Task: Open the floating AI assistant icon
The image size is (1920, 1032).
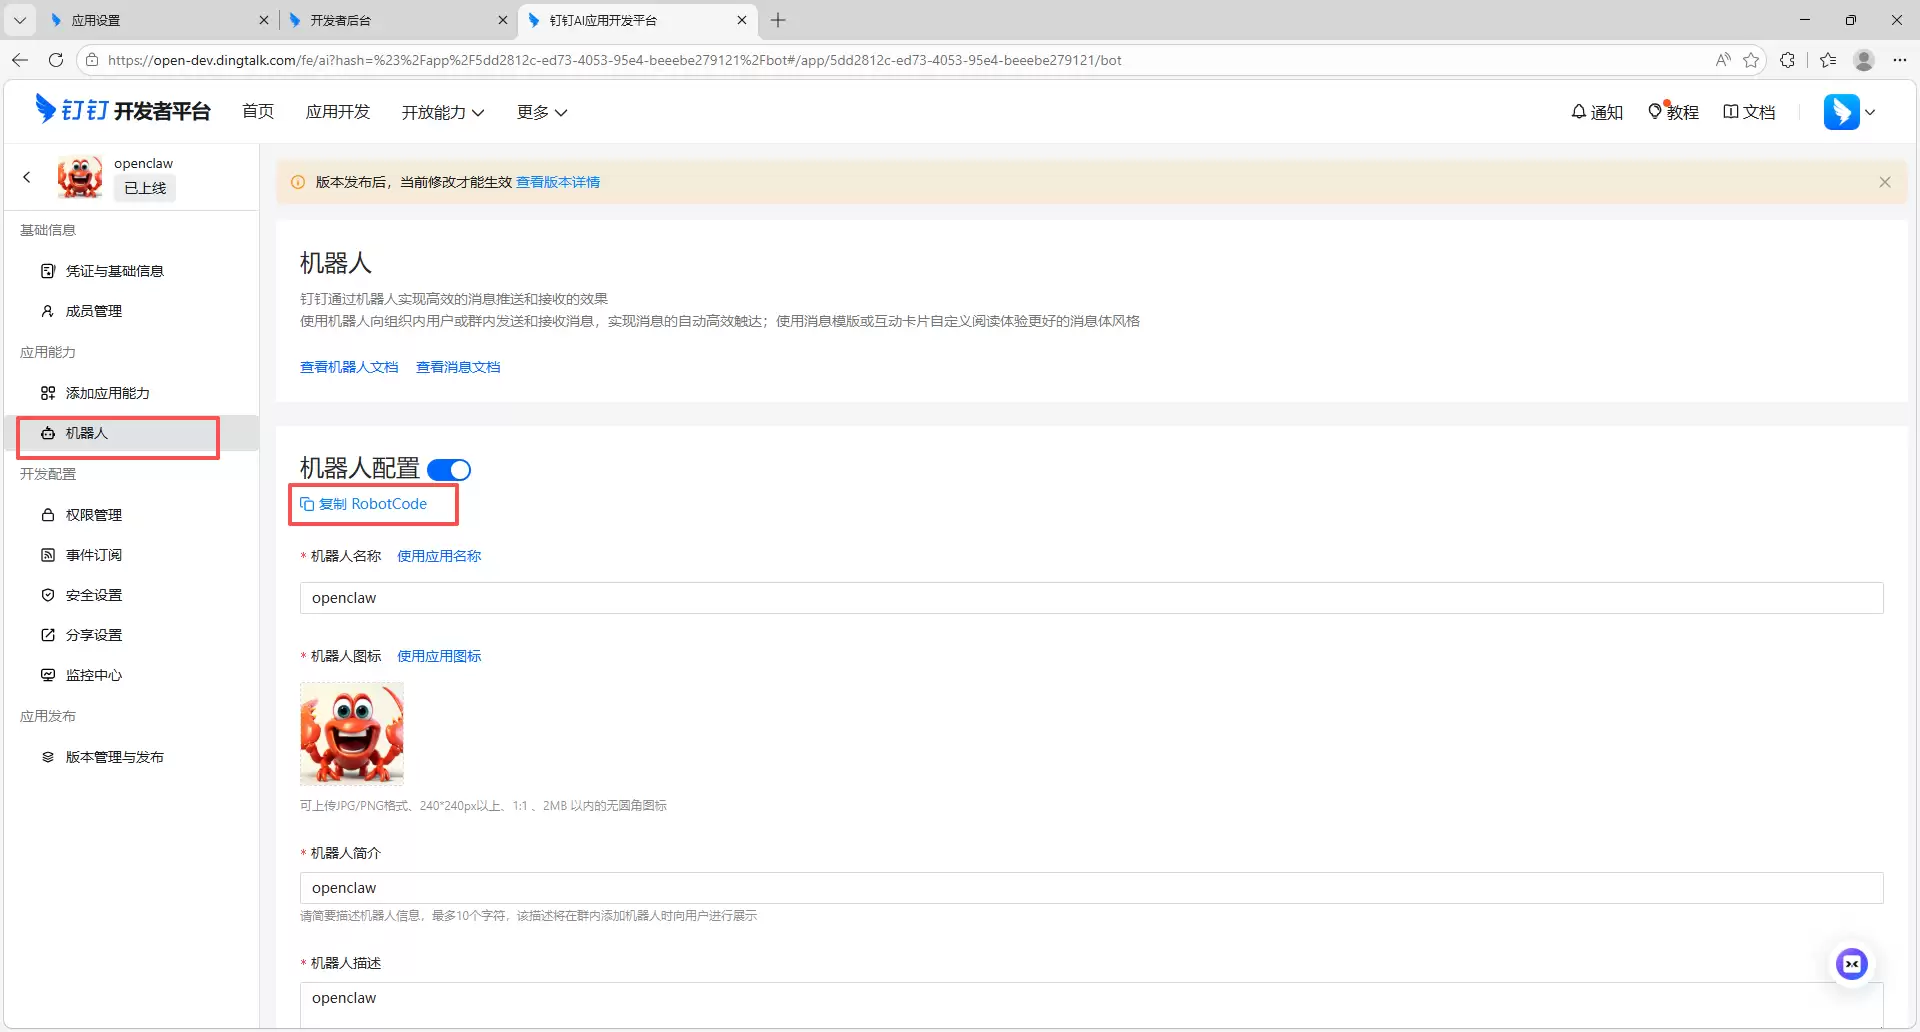Action: pyautogui.click(x=1851, y=964)
